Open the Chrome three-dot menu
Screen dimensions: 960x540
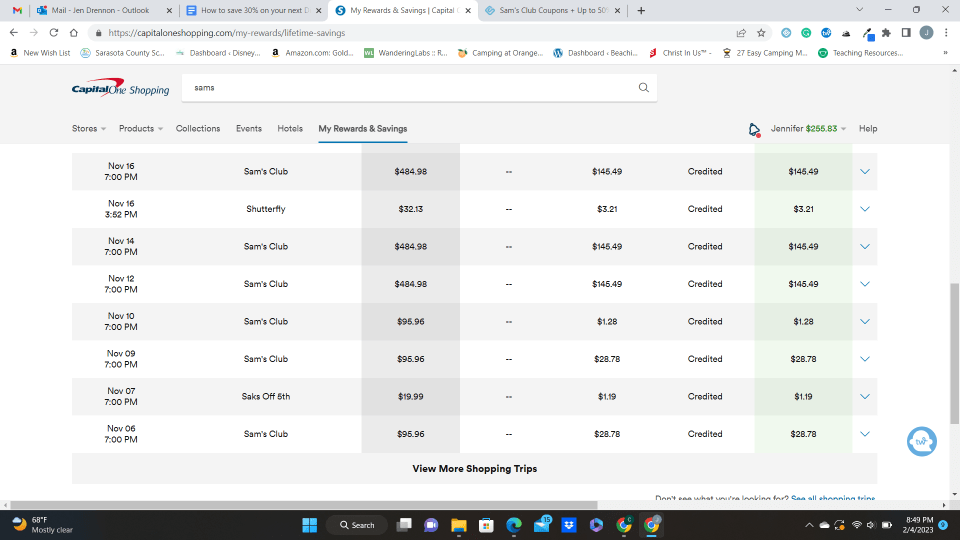pos(946,32)
